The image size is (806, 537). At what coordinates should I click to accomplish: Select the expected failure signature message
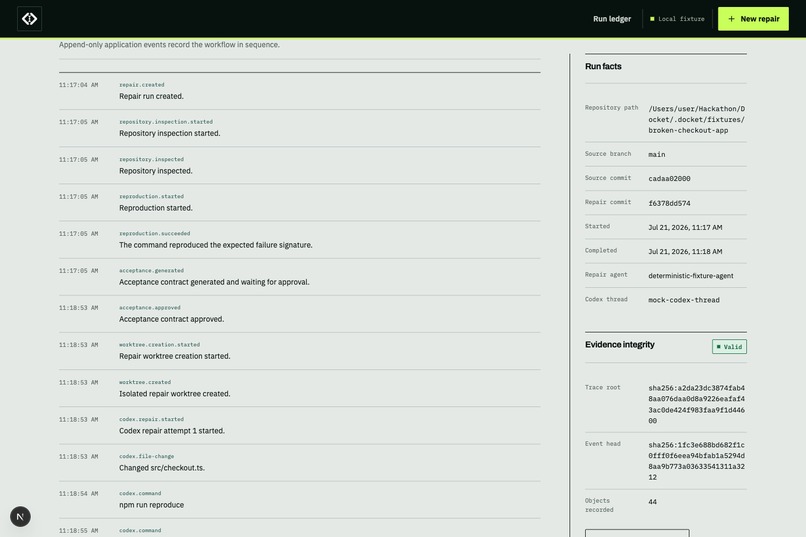pyautogui.click(x=215, y=245)
